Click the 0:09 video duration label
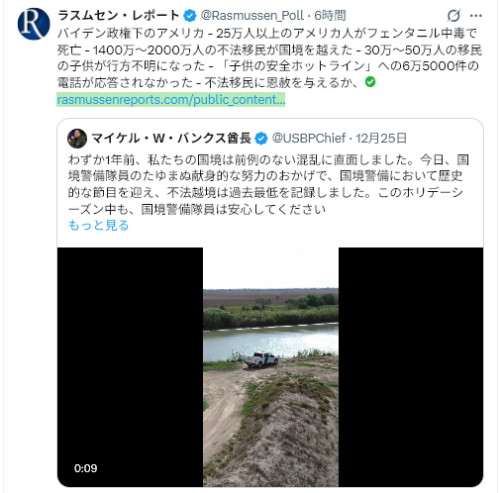This screenshot has width=500, height=493. coord(86,468)
